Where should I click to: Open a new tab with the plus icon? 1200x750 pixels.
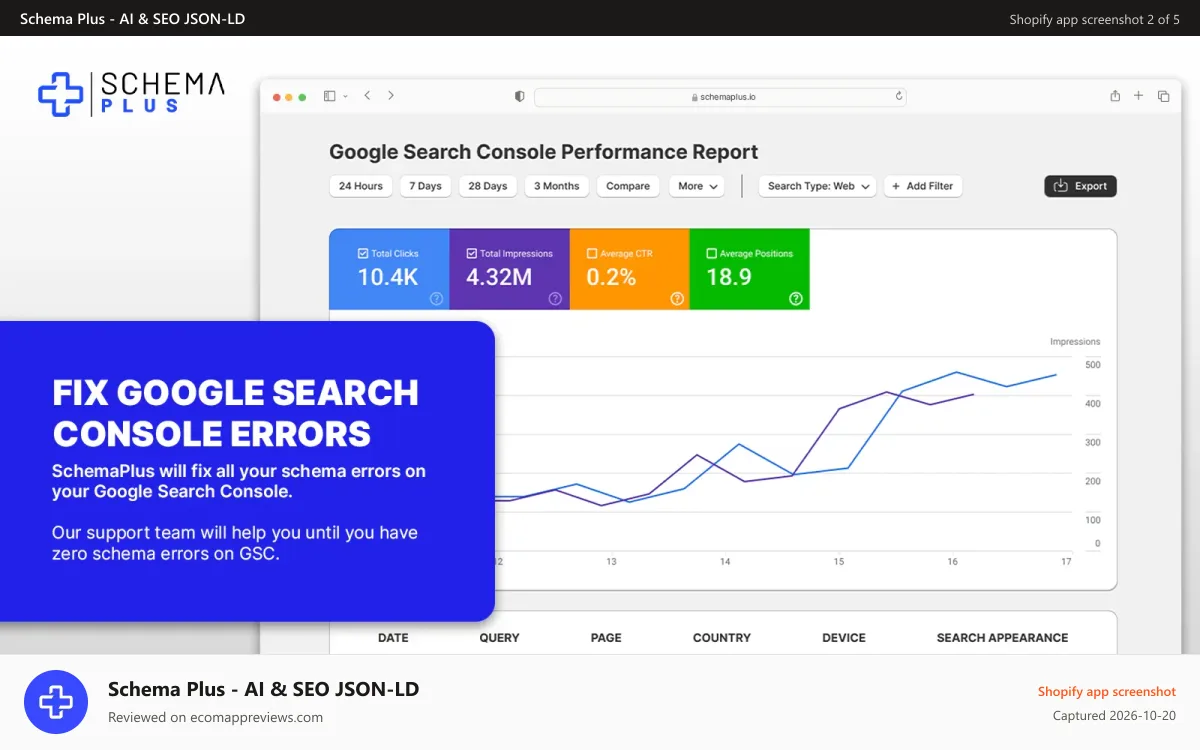pyautogui.click(x=1138, y=96)
